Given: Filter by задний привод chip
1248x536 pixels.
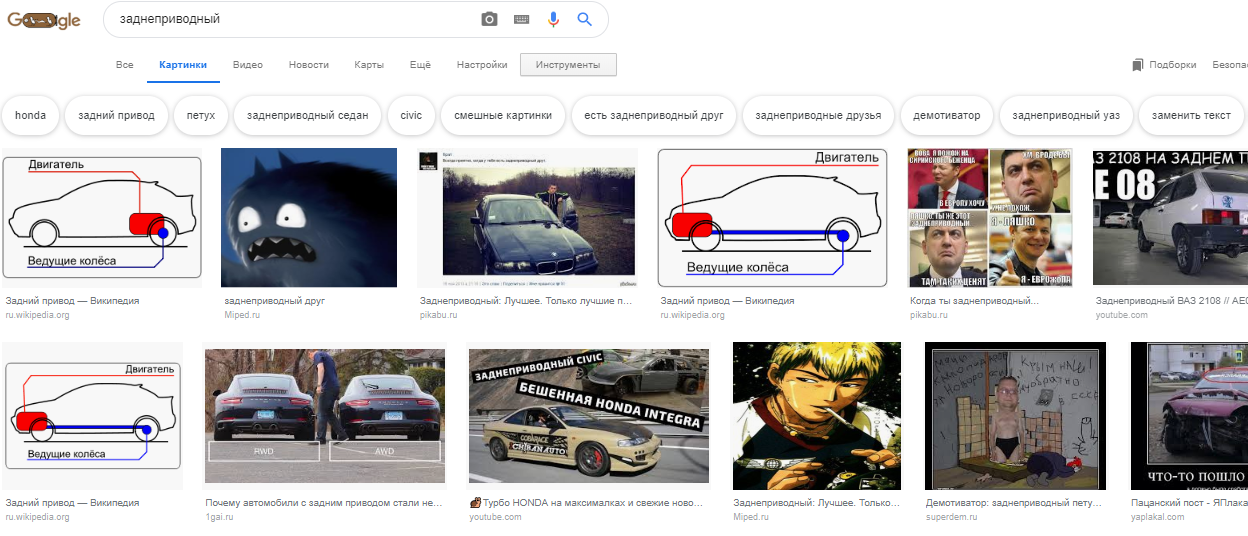Looking at the screenshot, I should point(117,115).
